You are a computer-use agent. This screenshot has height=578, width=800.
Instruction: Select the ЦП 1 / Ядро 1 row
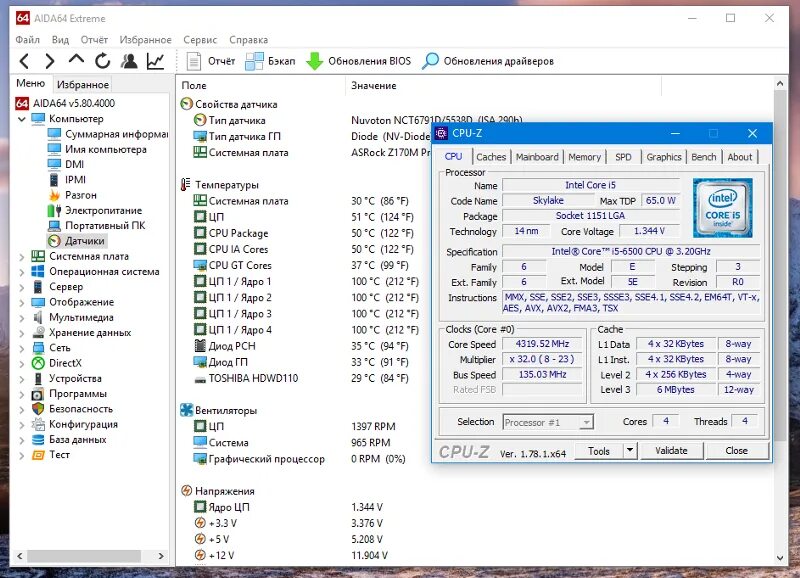click(305, 282)
